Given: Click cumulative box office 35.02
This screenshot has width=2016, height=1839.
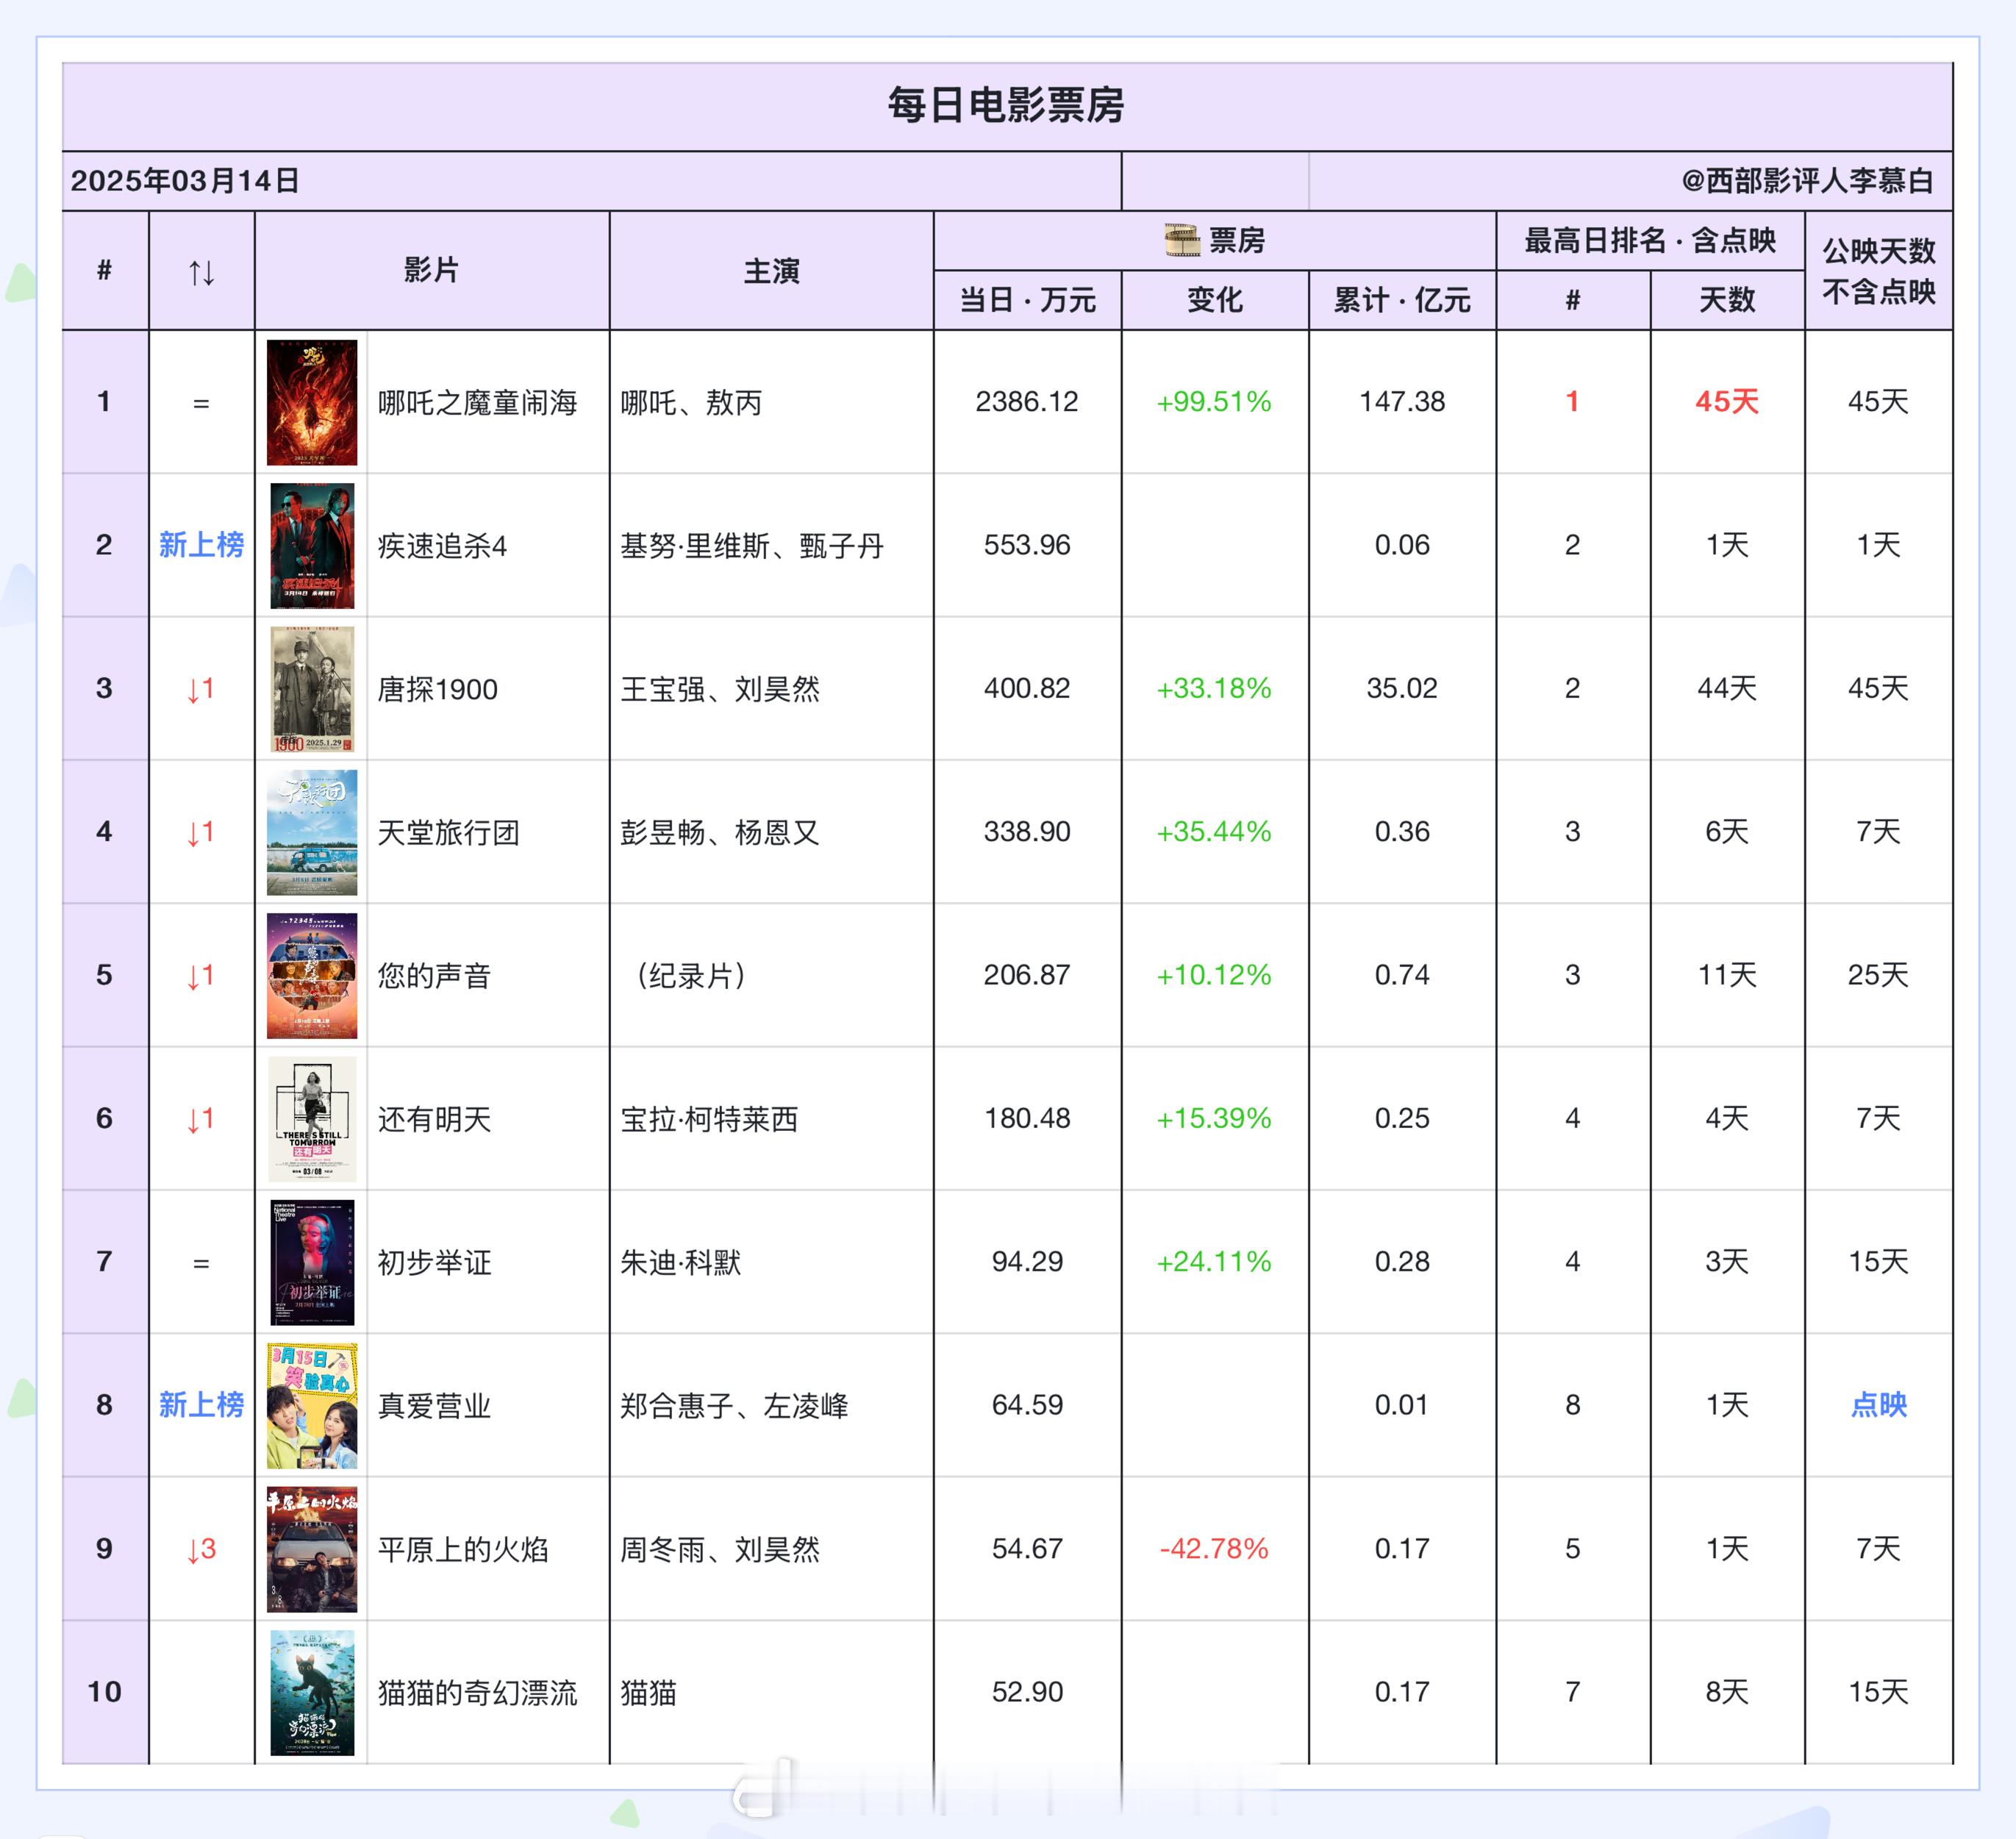Looking at the screenshot, I should [1402, 689].
